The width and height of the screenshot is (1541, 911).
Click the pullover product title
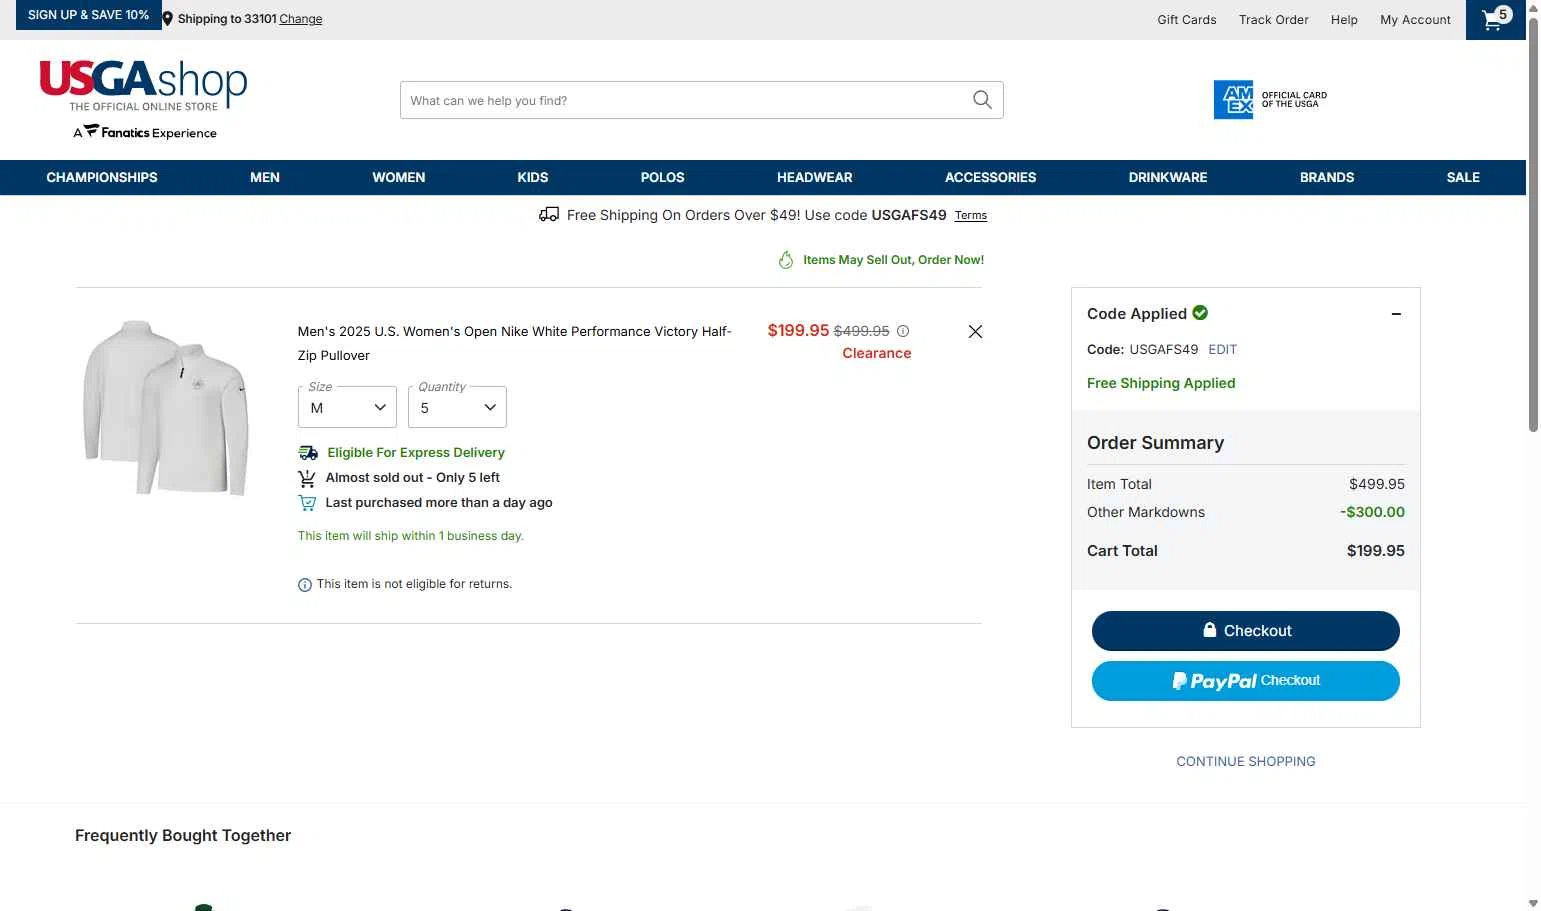click(515, 343)
